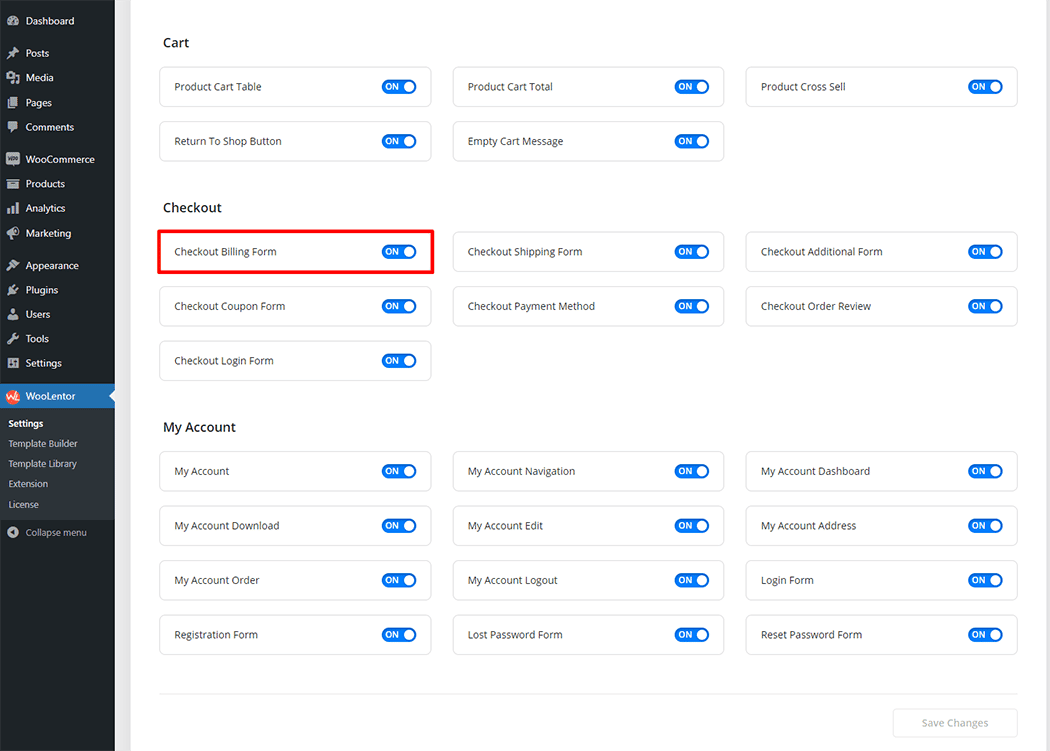This screenshot has height=751, width=1050.
Task: Click the Posts pushpin icon
Action: (x=13, y=53)
